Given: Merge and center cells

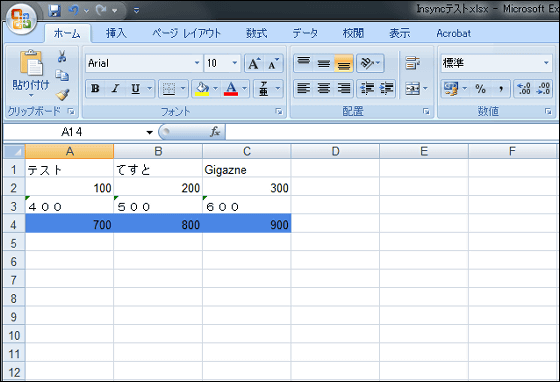Looking at the screenshot, I should tap(413, 89).
